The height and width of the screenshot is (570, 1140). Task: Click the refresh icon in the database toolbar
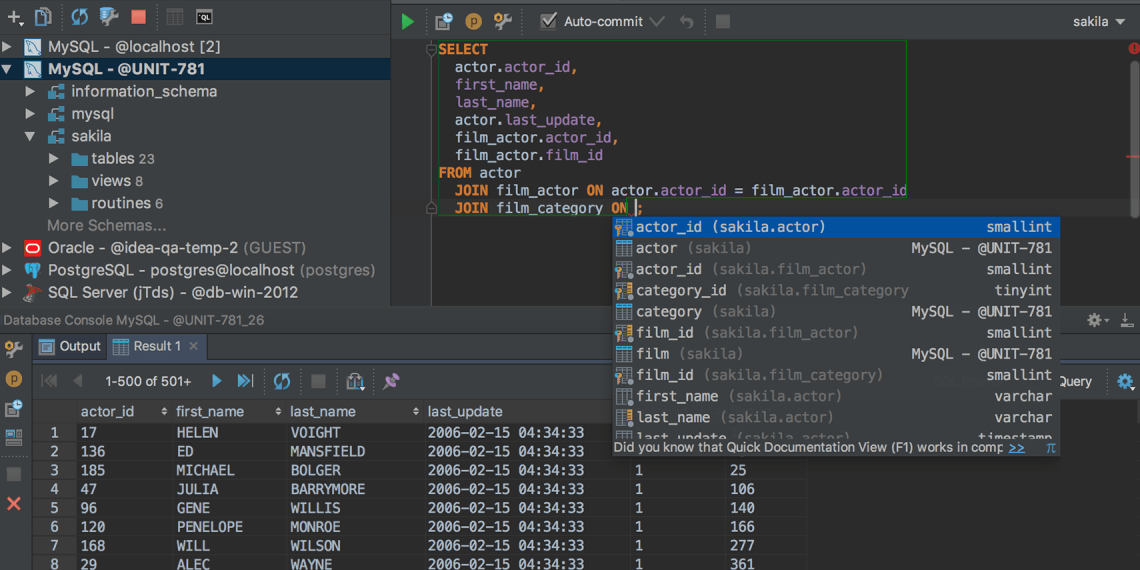point(79,17)
